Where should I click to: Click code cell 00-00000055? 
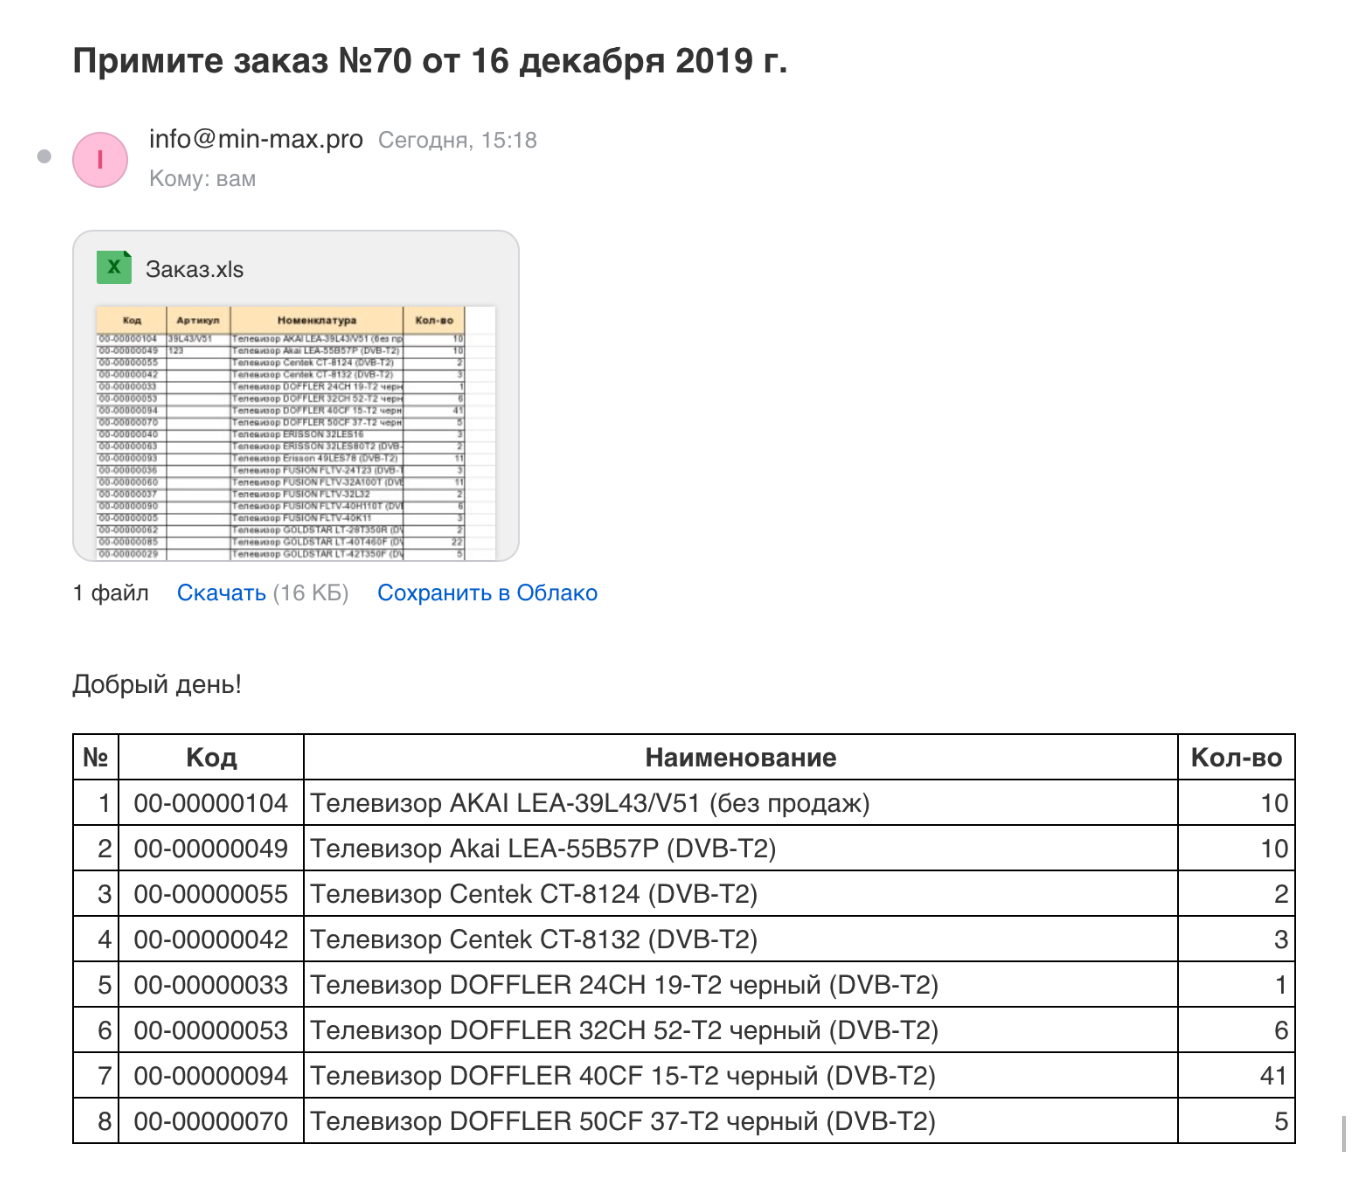211,894
